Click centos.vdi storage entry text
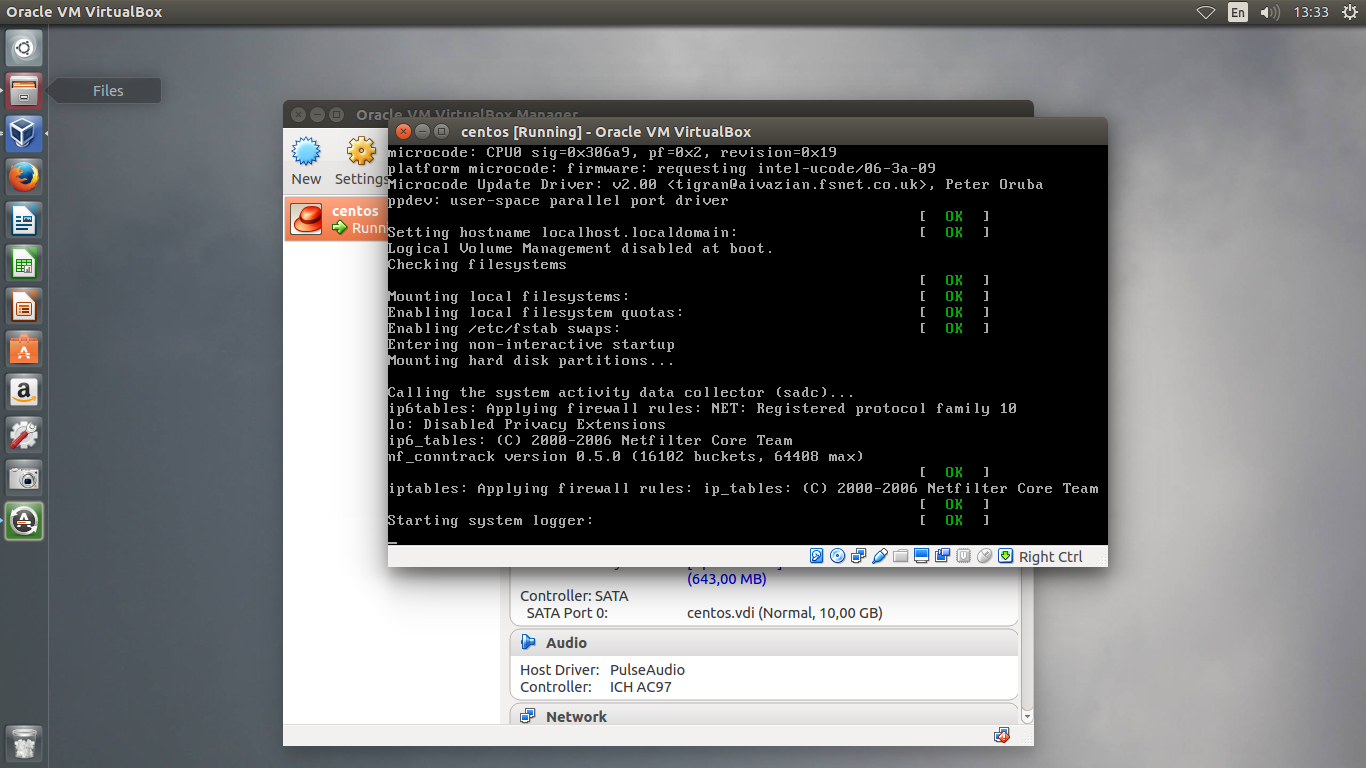Image resolution: width=1366 pixels, height=768 pixels. pos(785,613)
